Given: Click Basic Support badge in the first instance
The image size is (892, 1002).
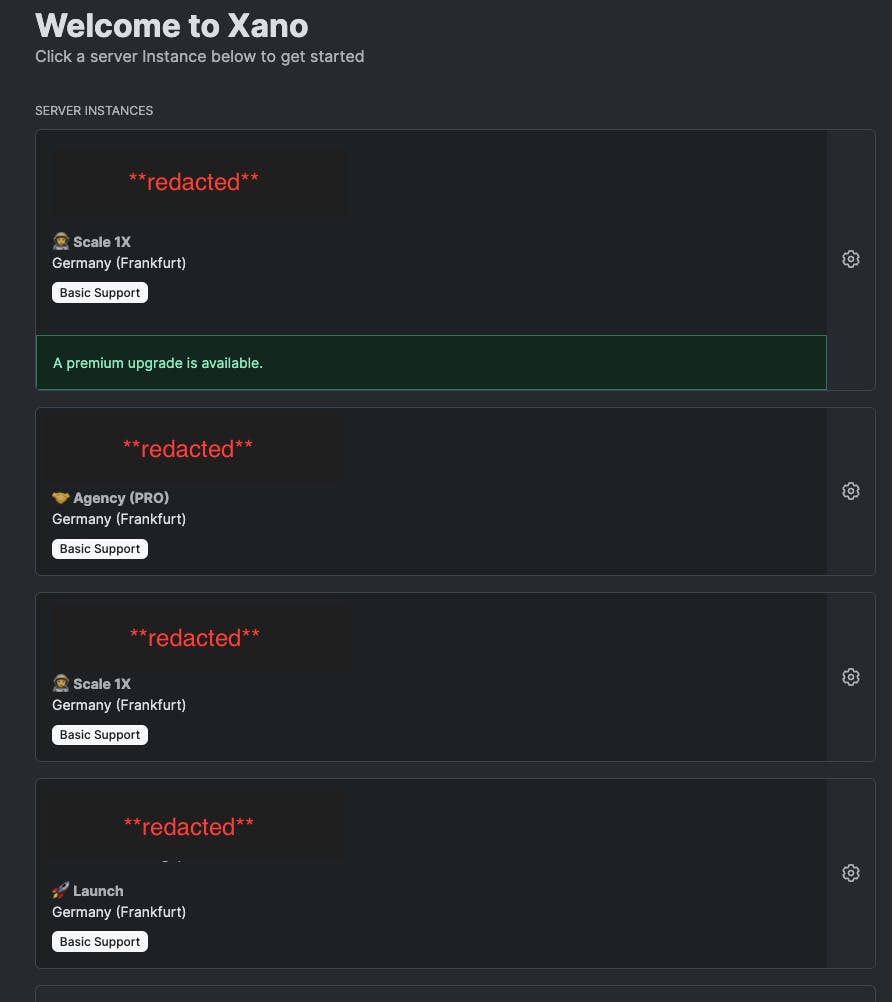Looking at the screenshot, I should tap(100, 293).
